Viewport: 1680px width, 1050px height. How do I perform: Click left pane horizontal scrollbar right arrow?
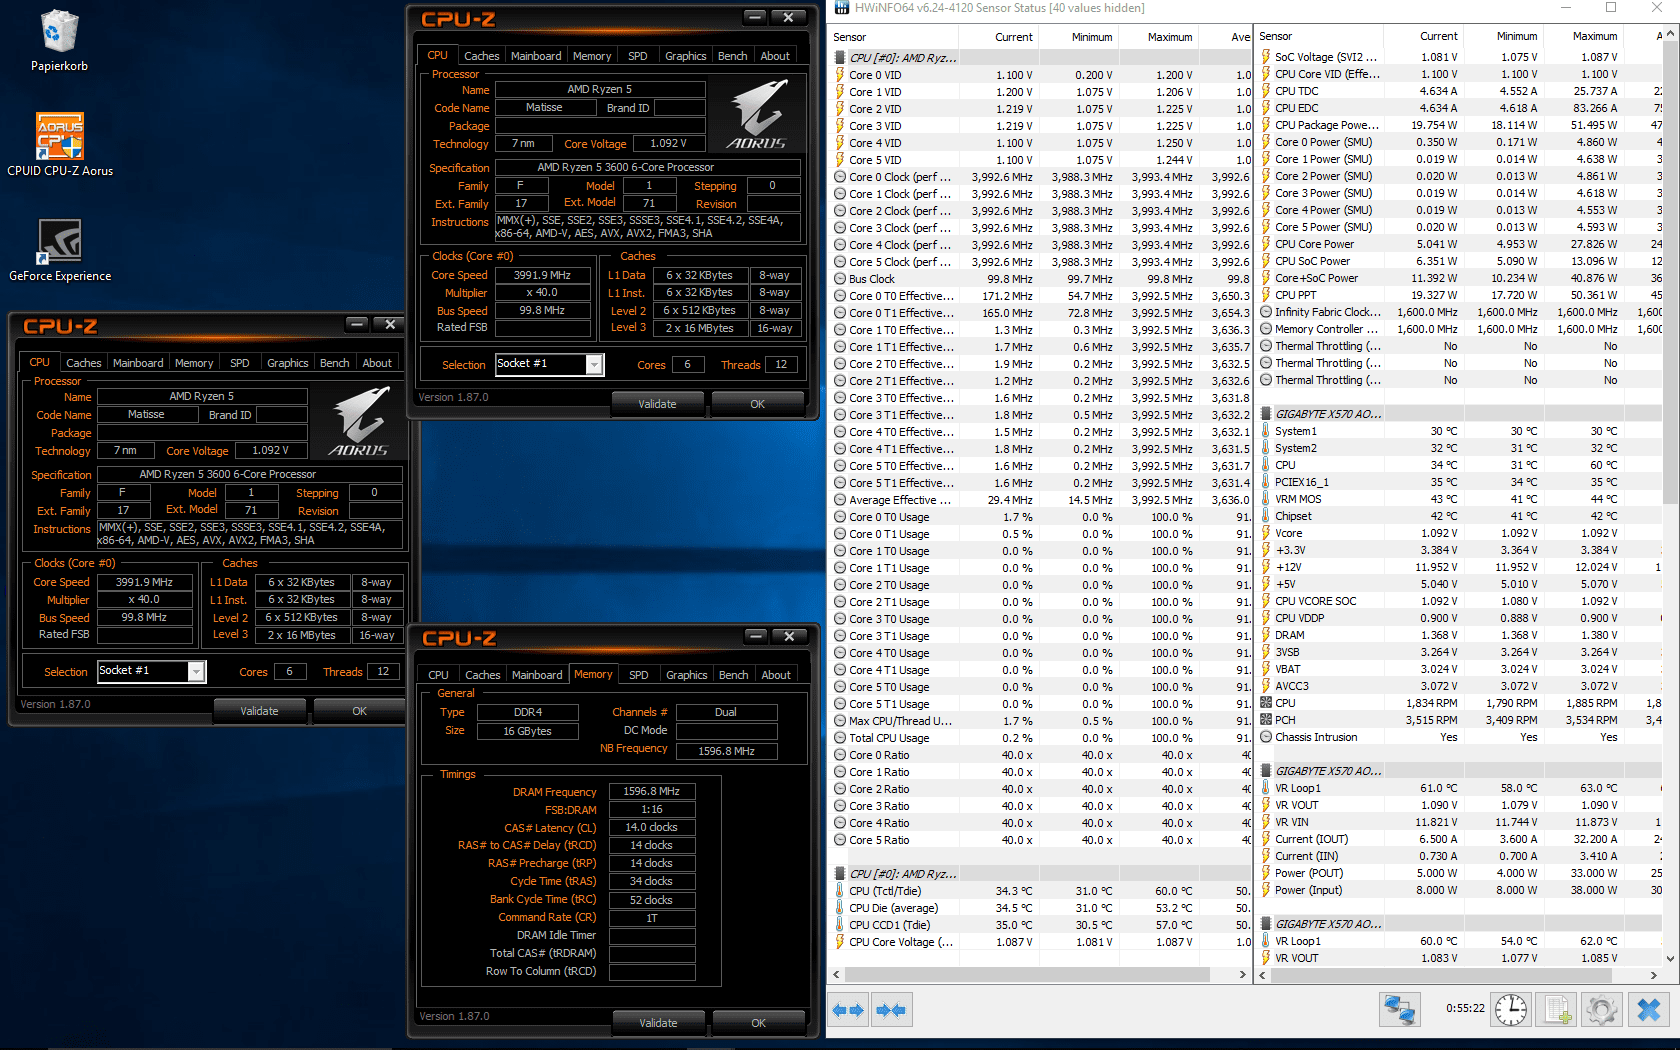click(x=1242, y=974)
